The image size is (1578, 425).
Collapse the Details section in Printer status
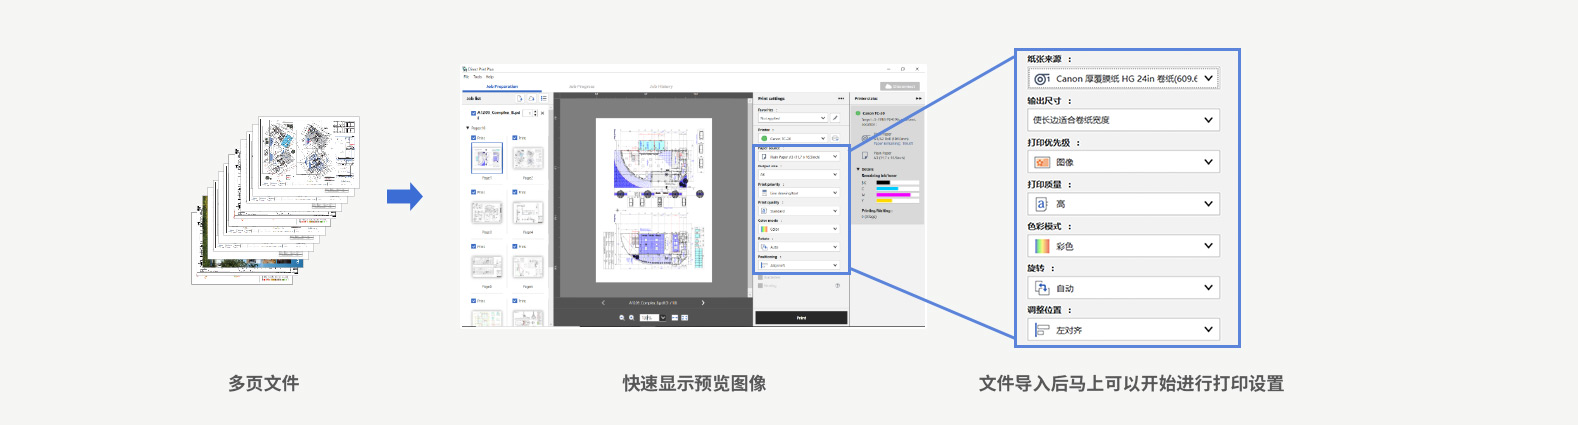point(858,169)
